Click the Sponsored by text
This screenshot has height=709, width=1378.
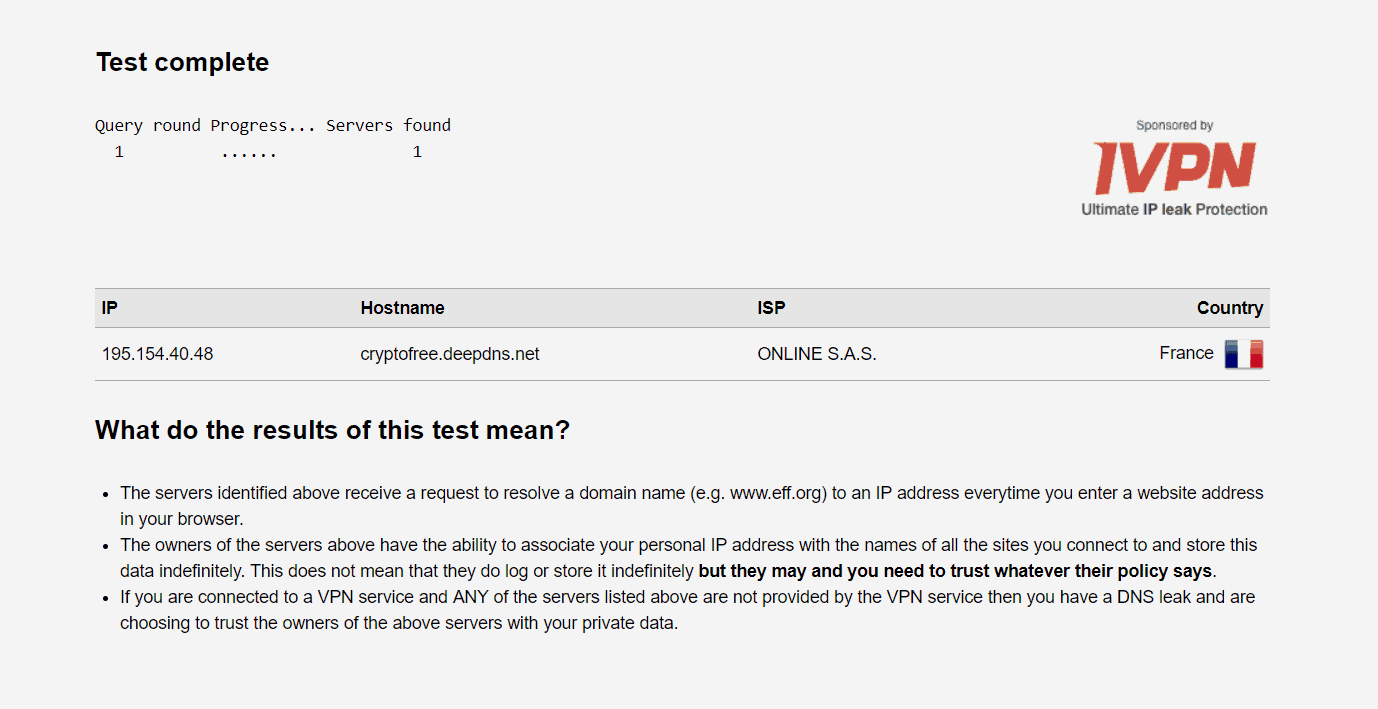pyautogui.click(x=1174, y=126)
